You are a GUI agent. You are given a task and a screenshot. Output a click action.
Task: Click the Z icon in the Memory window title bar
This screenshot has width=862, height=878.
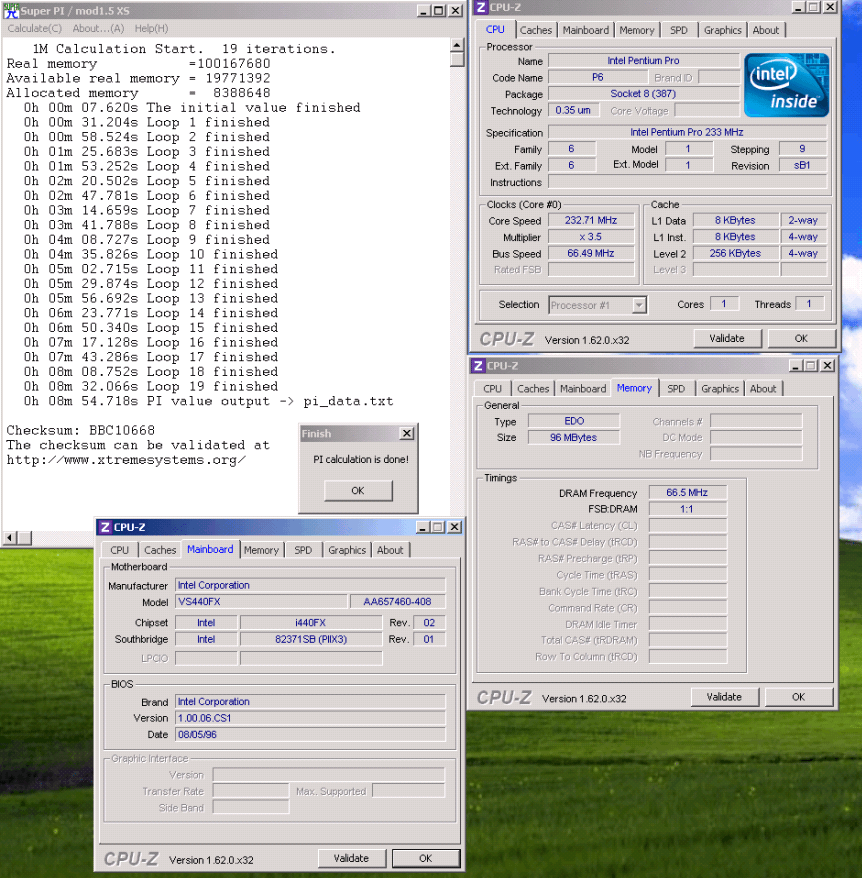478,366
